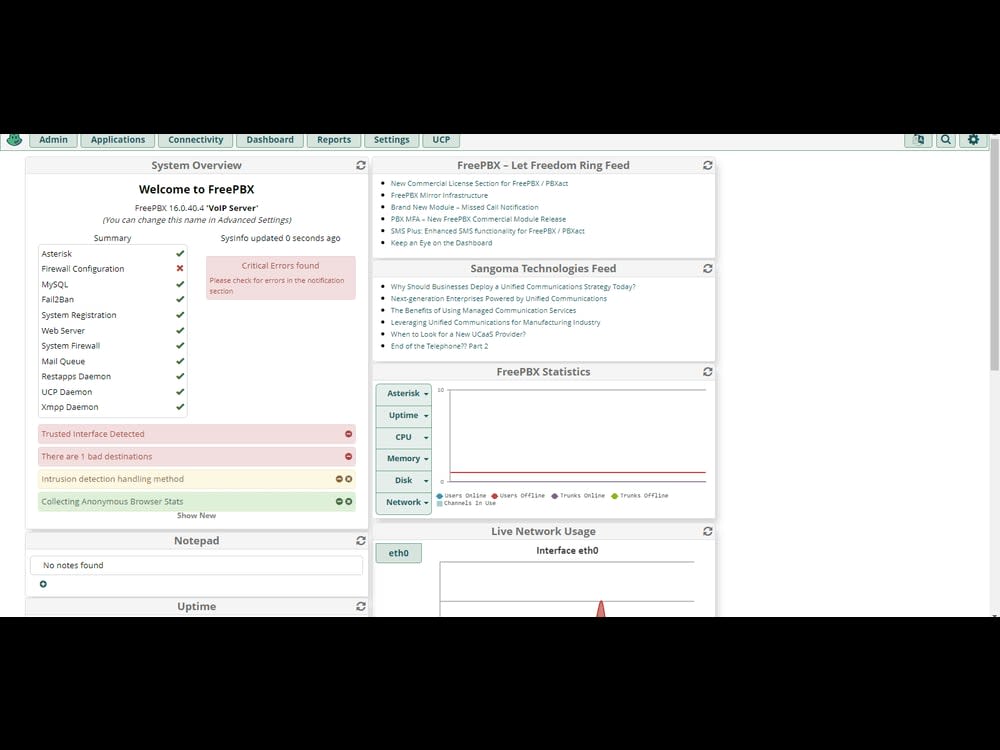
Task: Refresh the Notepad panel
Action: coord(361,540)
